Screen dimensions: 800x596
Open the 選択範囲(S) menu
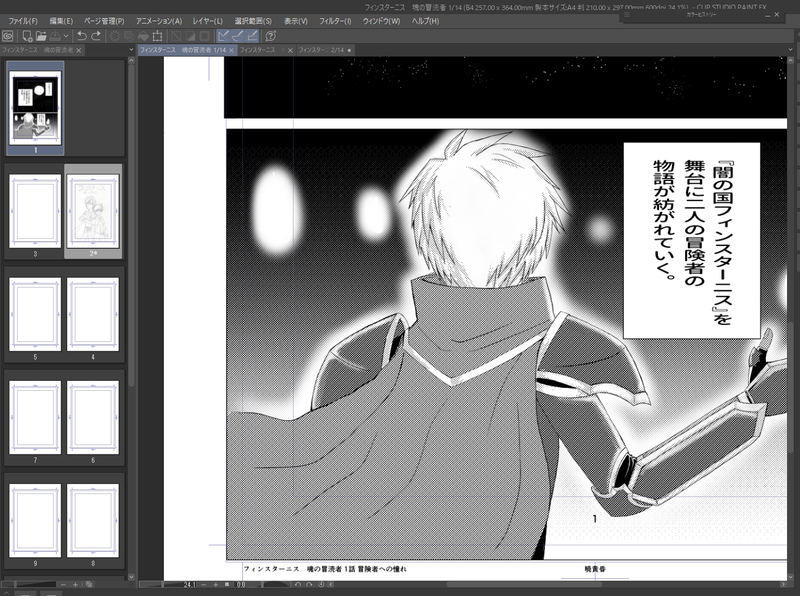click(253, 21)
